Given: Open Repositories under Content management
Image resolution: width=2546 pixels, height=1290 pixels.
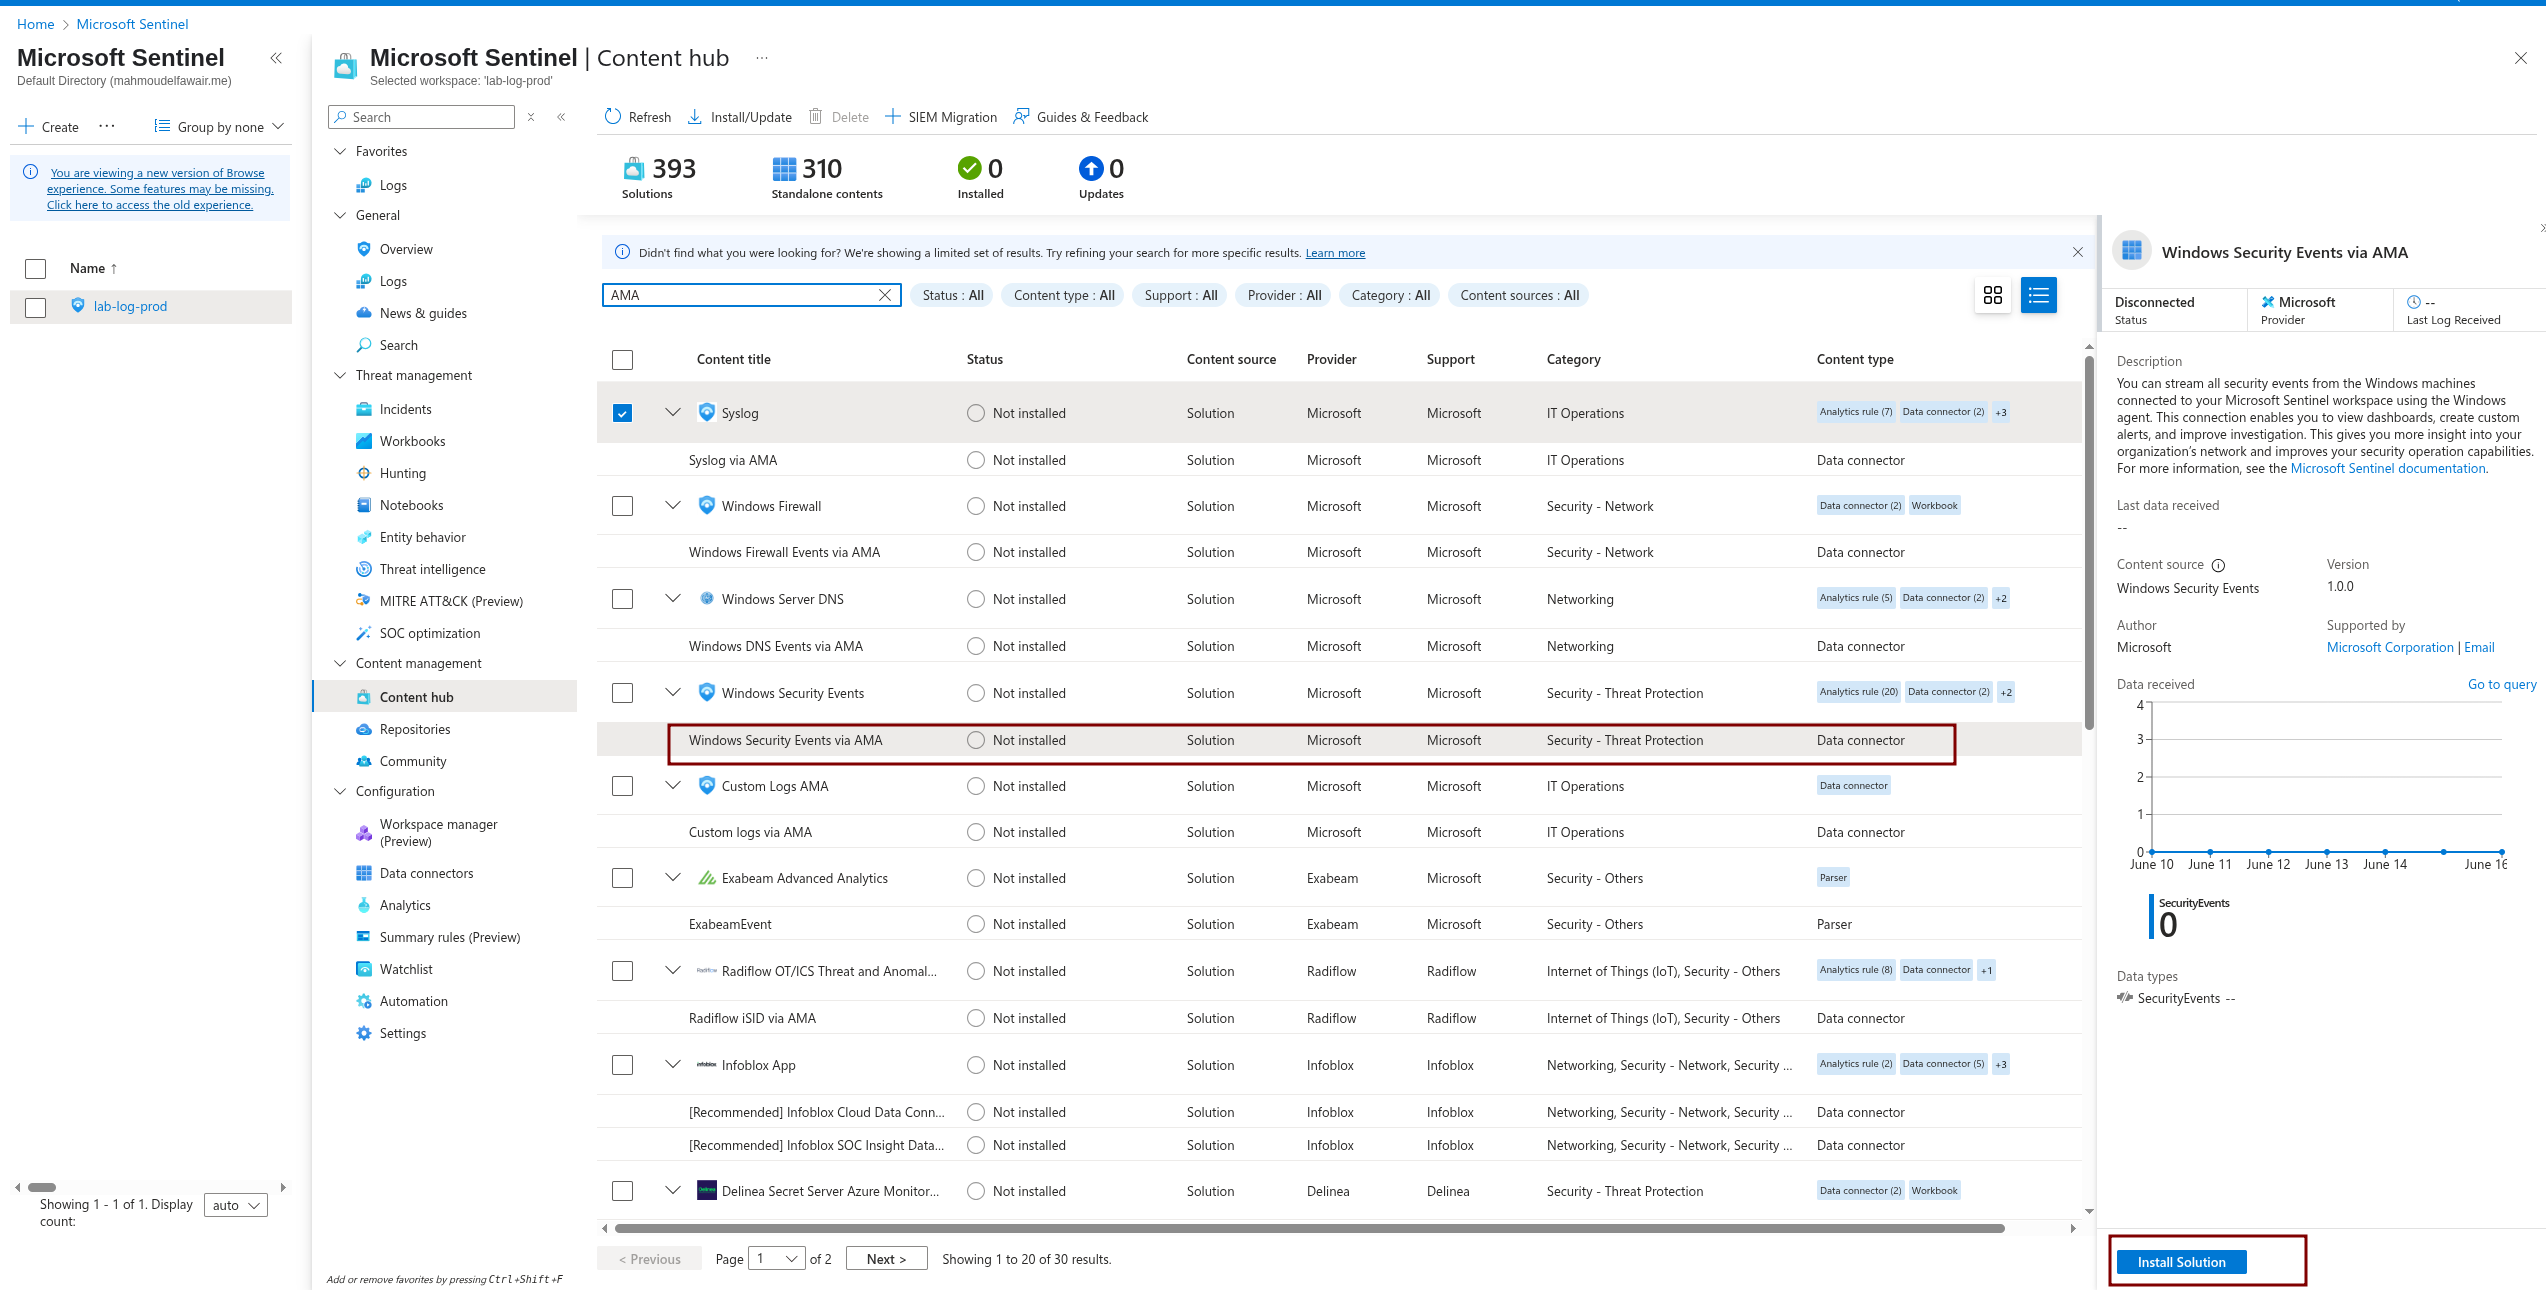Looking at the screenshot, I should point(414,729).
